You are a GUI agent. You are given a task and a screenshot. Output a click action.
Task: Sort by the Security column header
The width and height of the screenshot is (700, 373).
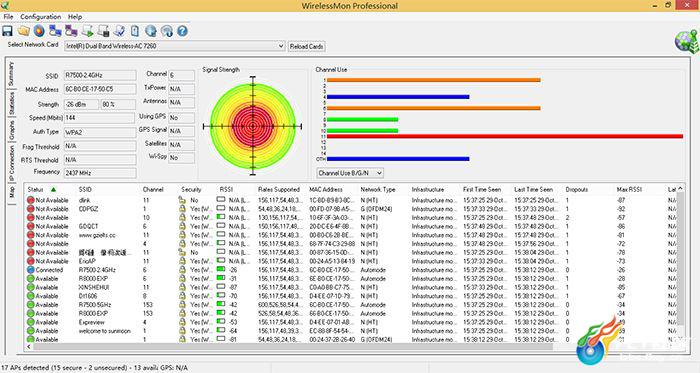[x=191, y=190]
